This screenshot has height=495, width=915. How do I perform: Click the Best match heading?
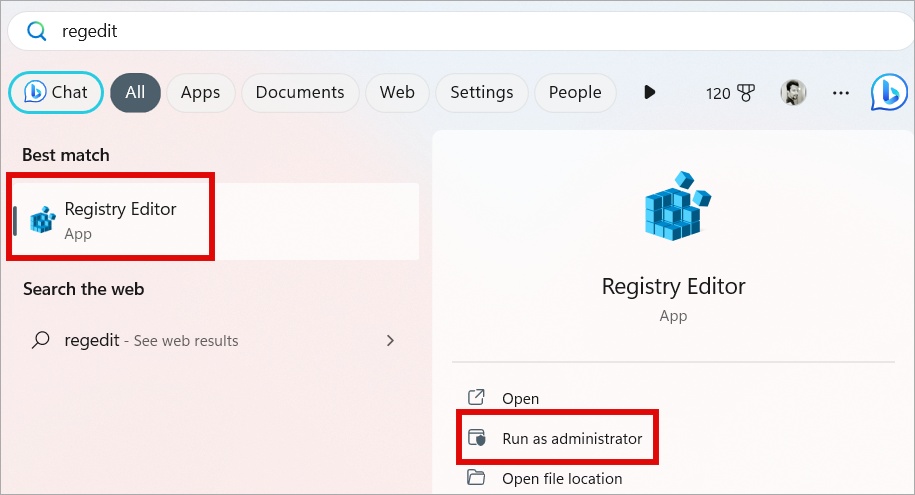(x=66, y=155)
